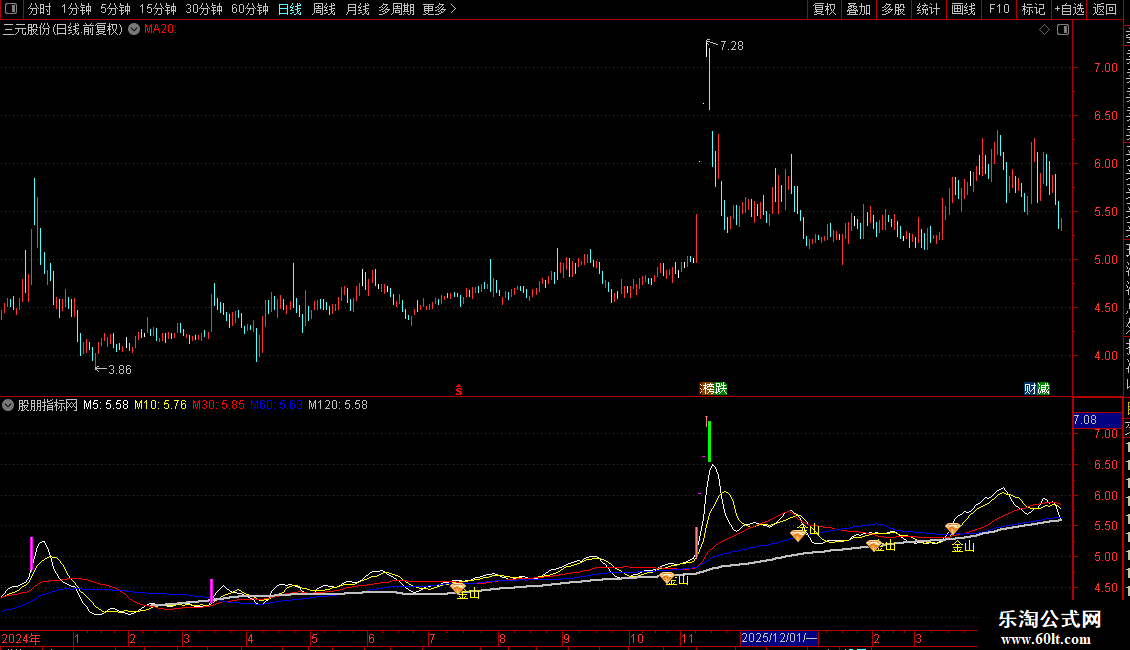Image resolution: width=1130 pixels, height=650 pixels.
Task: Click month 11 on the timeline axis
Action: coord(687,638)
